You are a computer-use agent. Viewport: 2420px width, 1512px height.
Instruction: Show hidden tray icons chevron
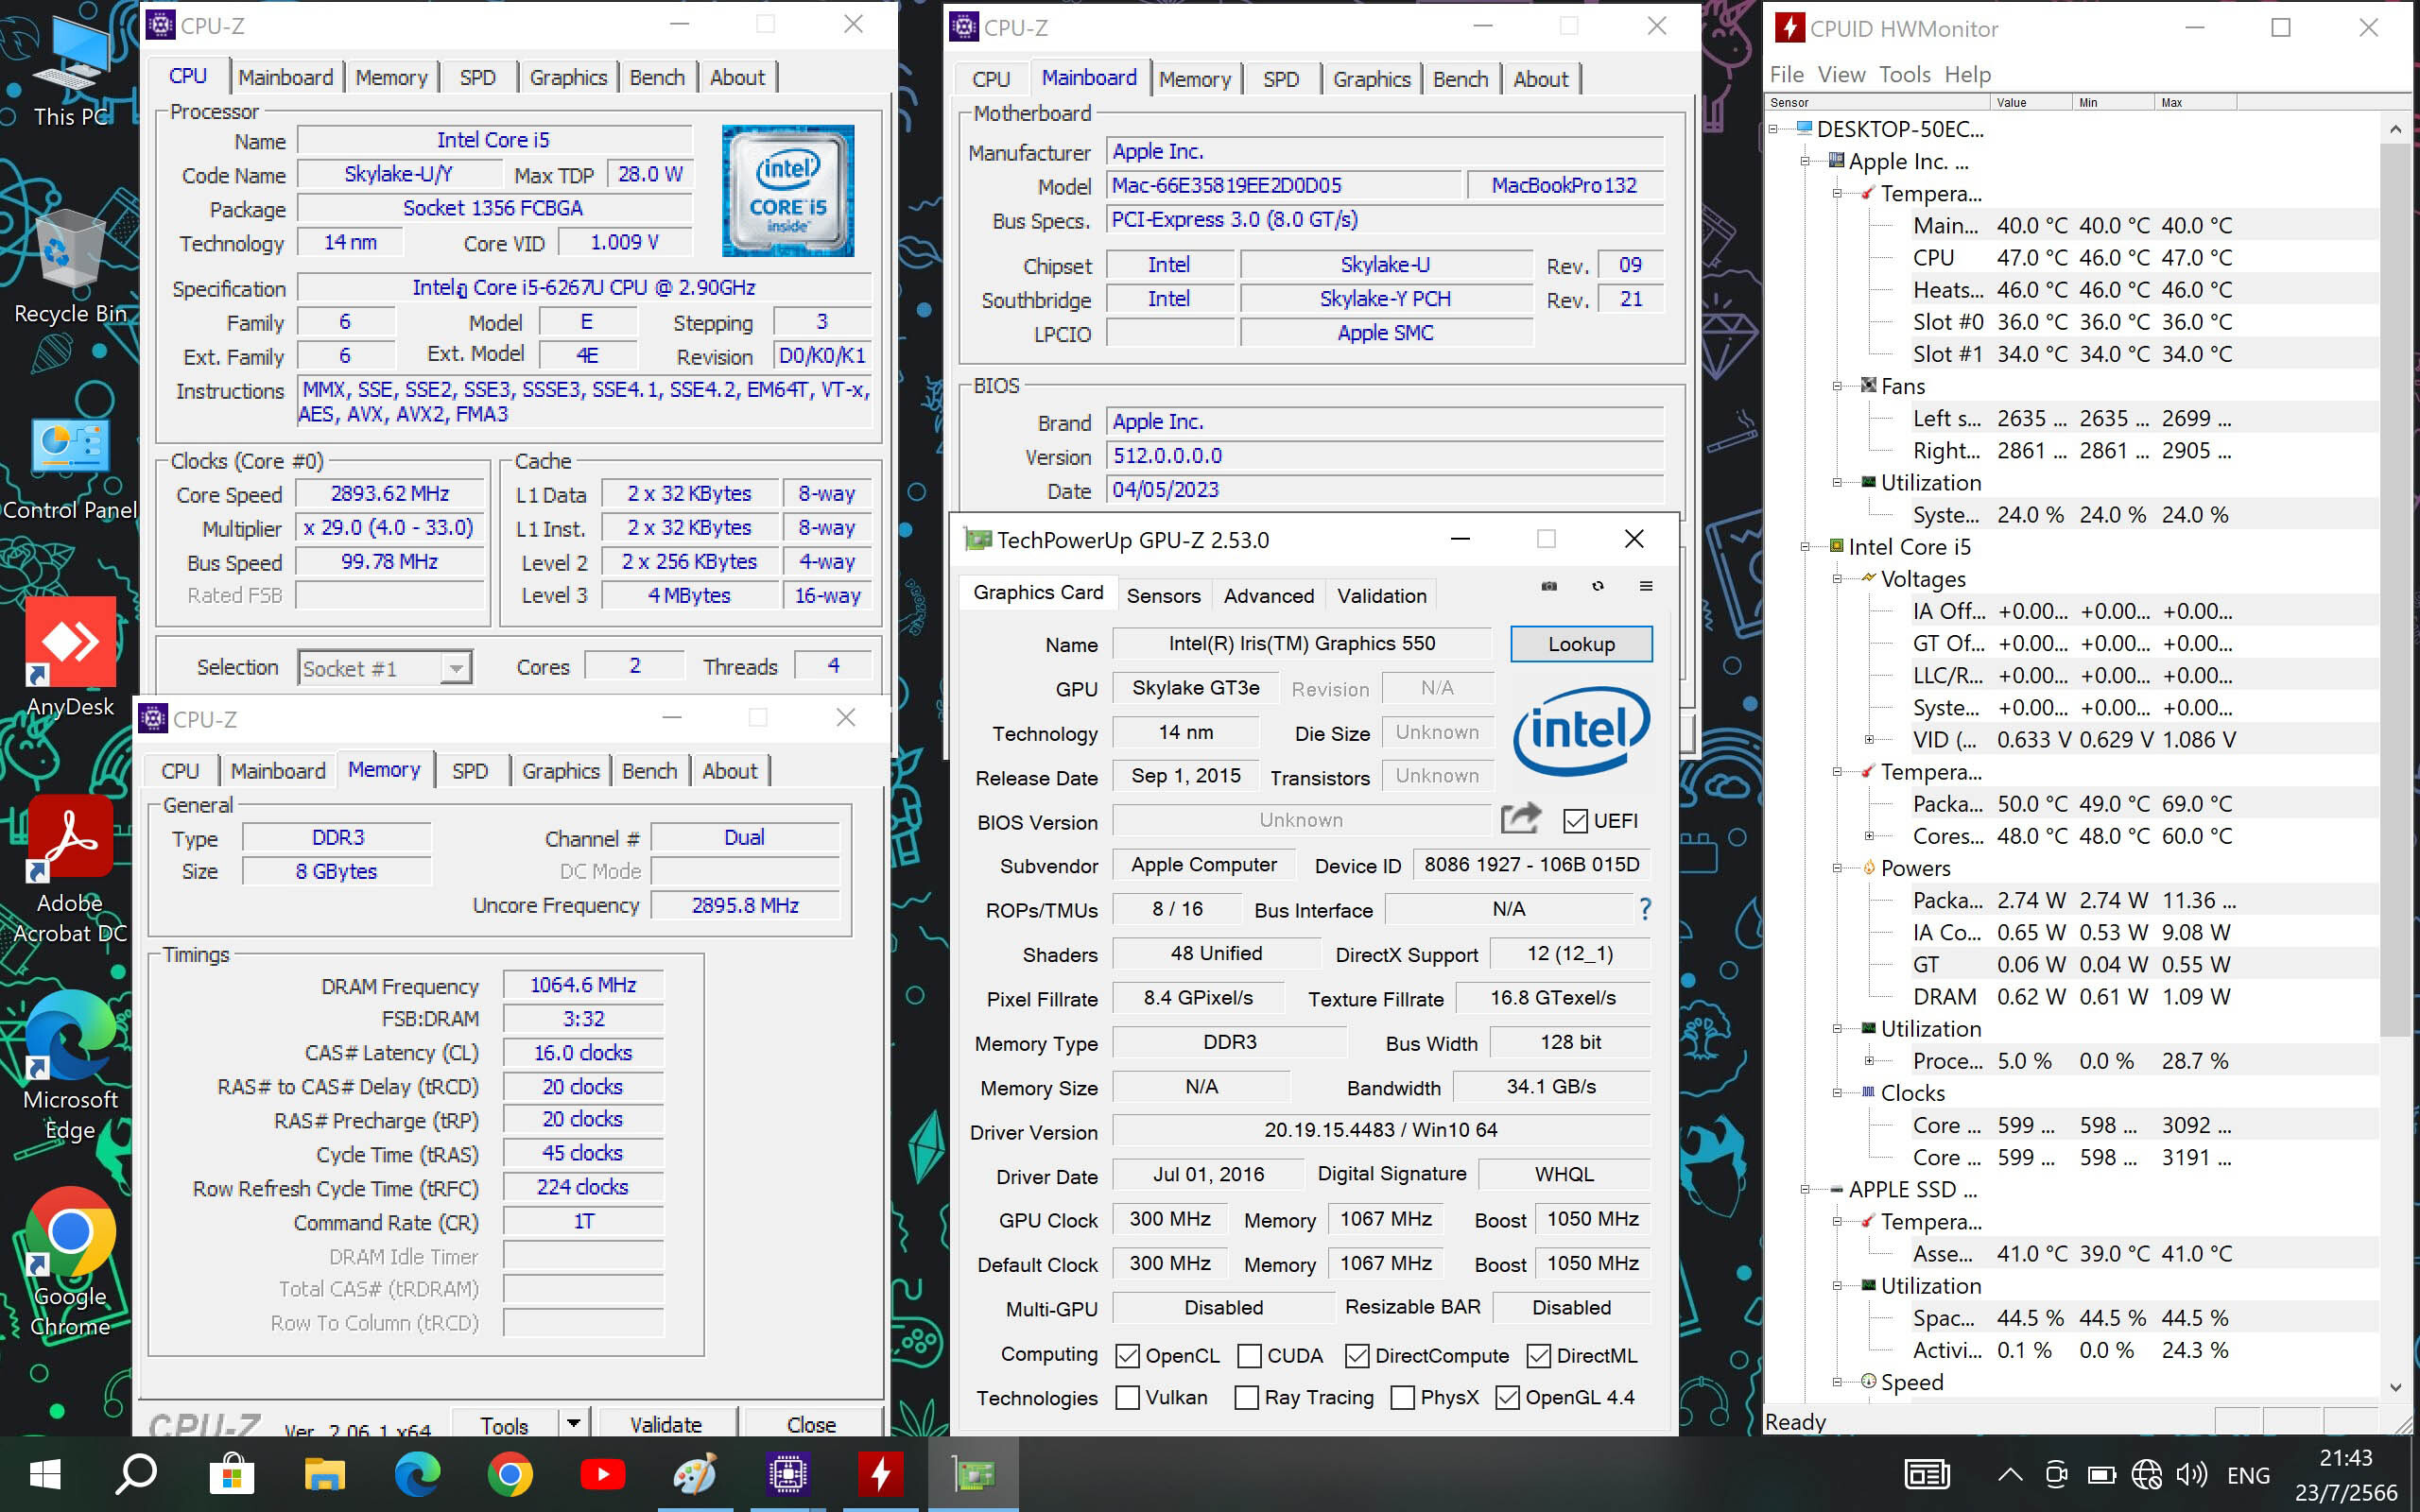pyautogui.click(x=2010, y=1475)
